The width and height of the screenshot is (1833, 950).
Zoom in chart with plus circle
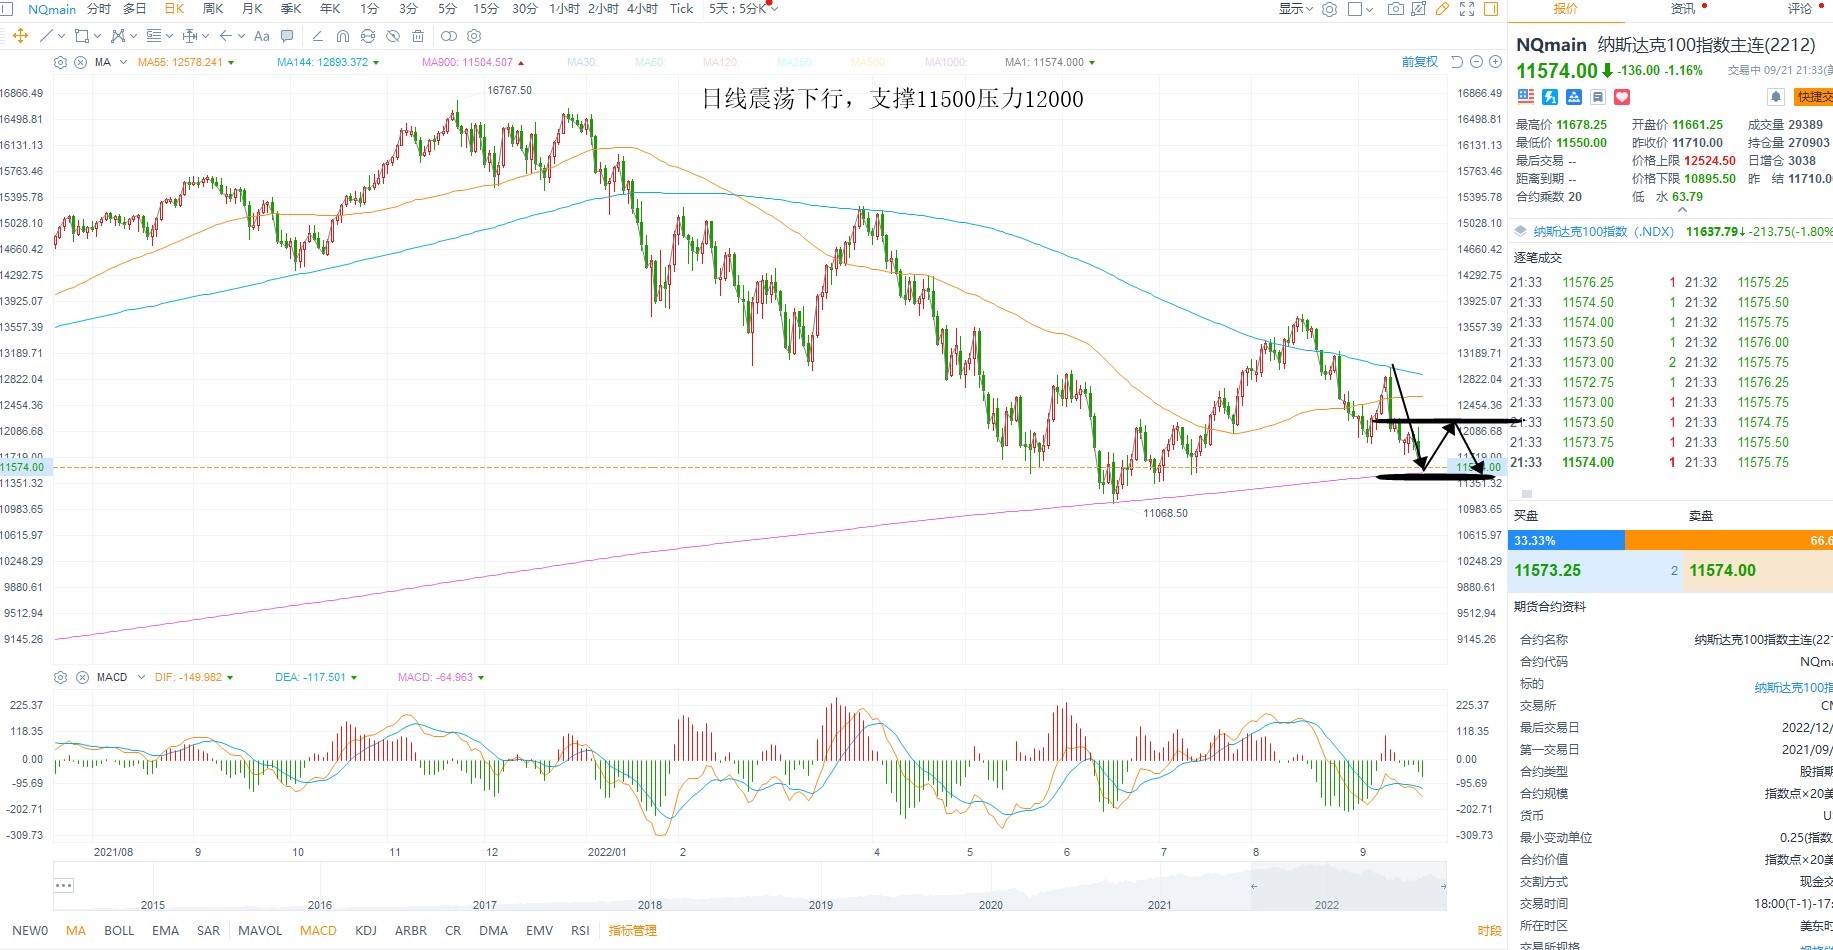[1495, 62]
